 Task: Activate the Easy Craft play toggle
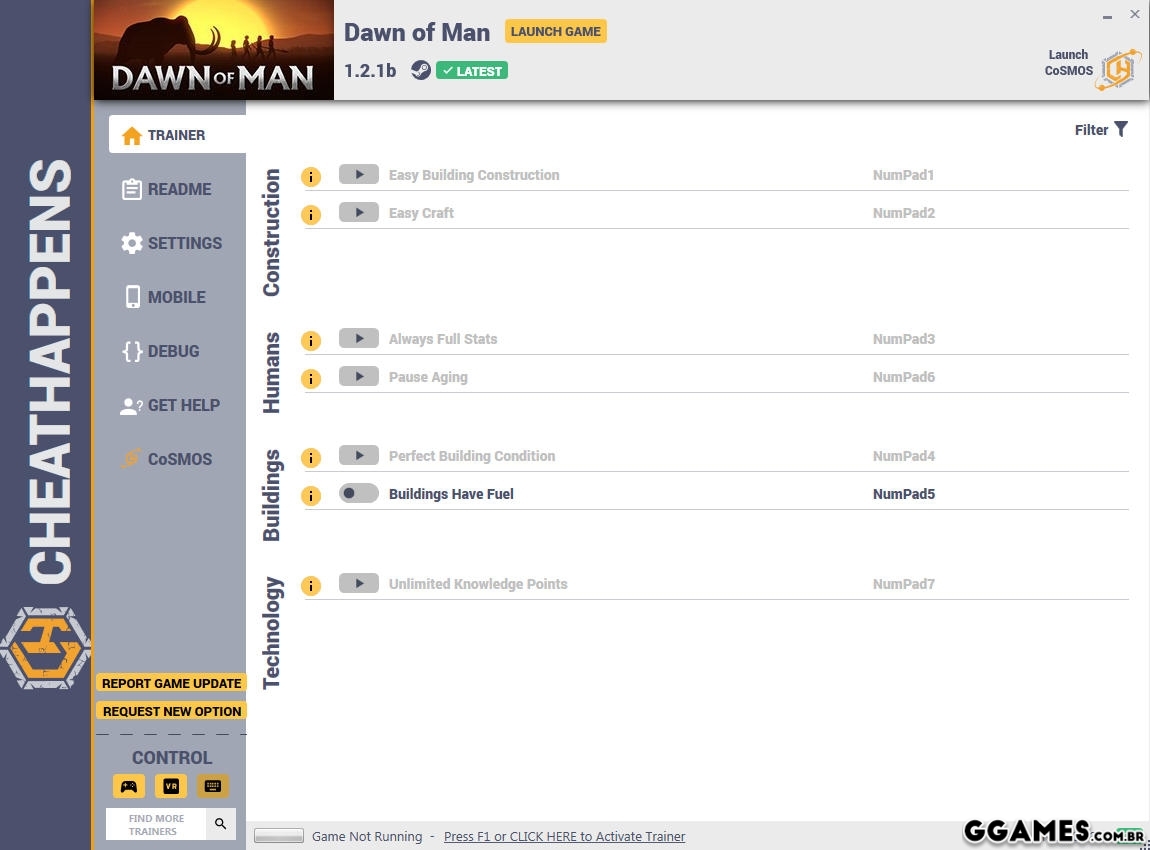(358, 212)
